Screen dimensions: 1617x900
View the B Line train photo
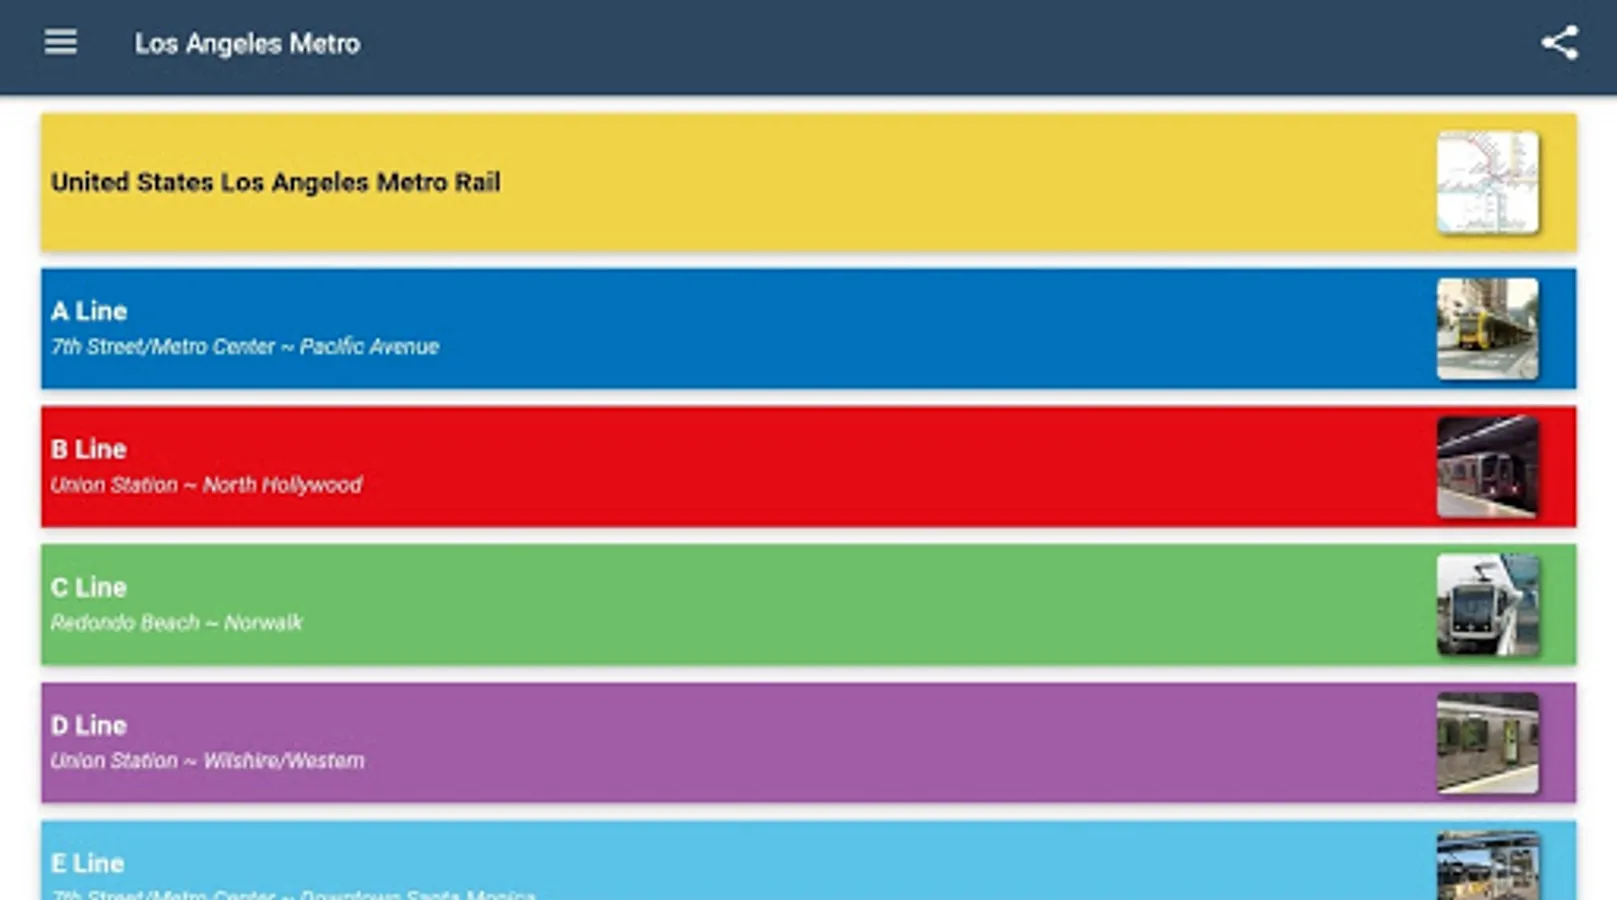click(x=1487, y=466)
